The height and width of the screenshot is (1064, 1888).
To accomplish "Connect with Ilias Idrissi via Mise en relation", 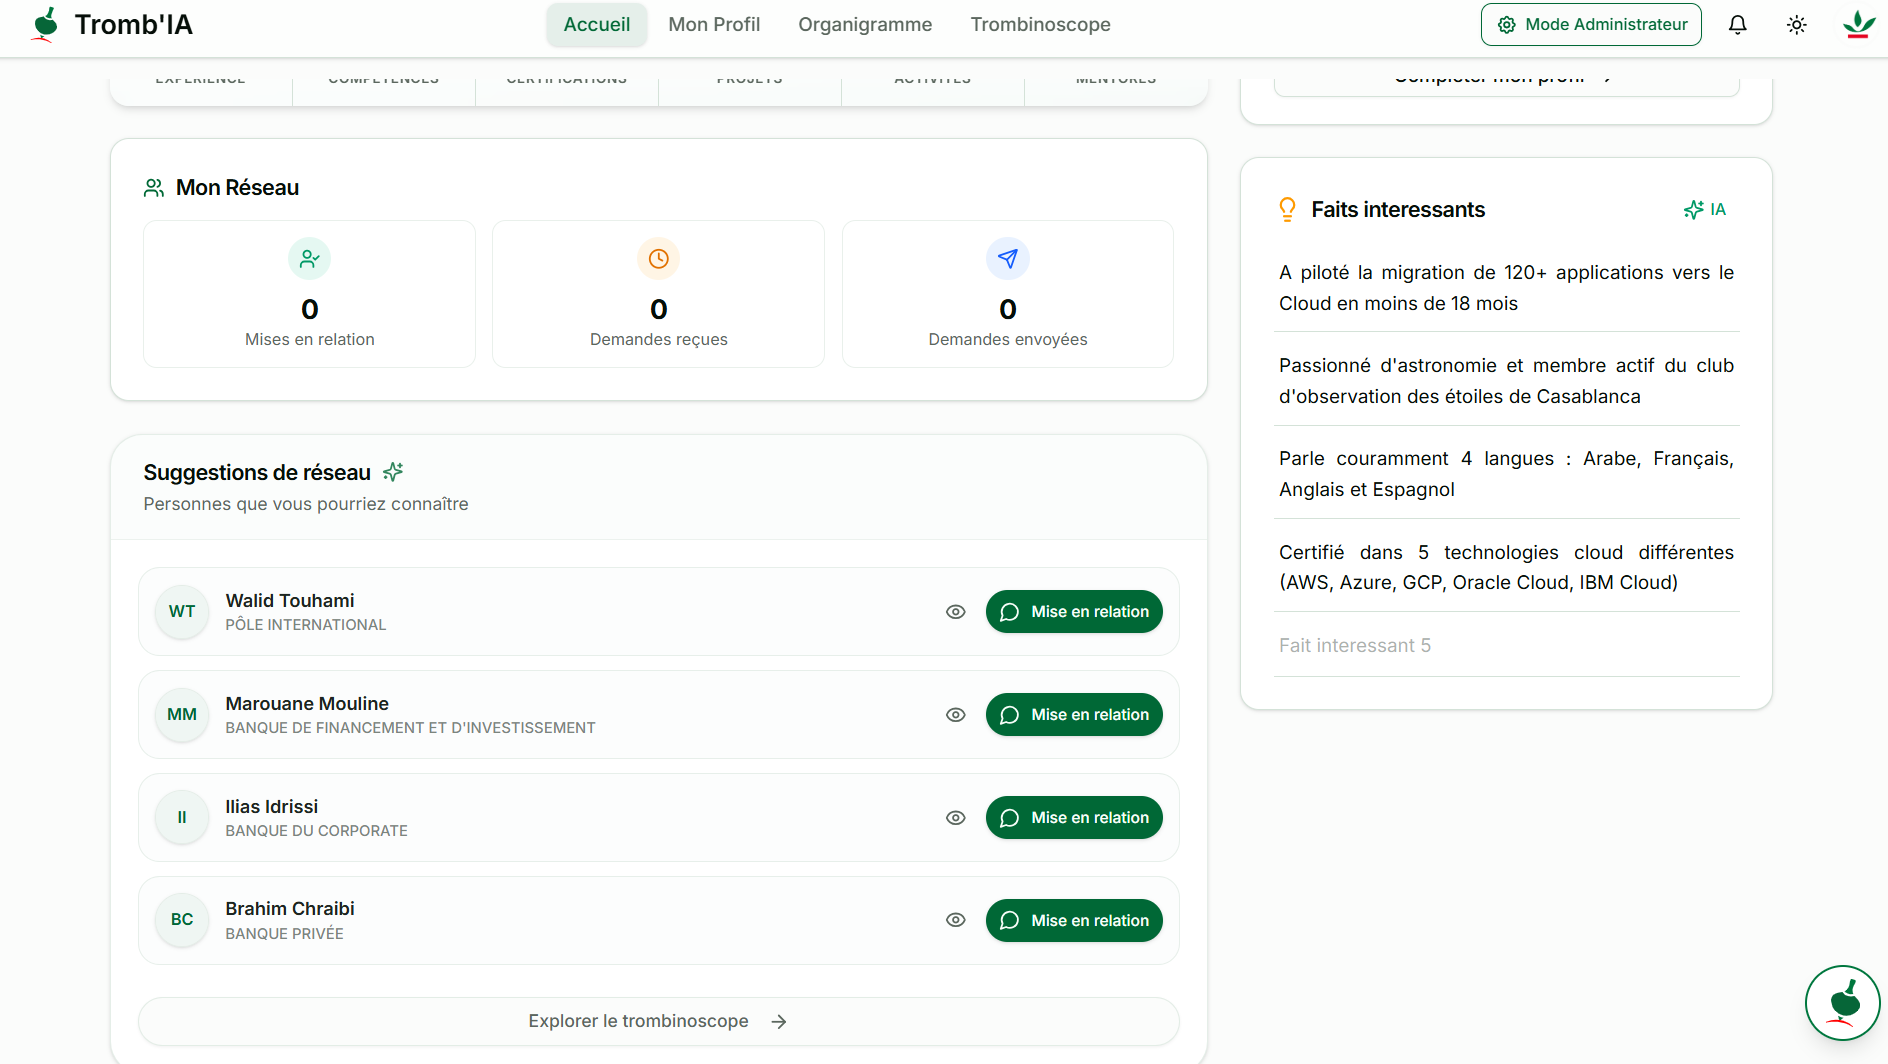I will coord(1074,818).
